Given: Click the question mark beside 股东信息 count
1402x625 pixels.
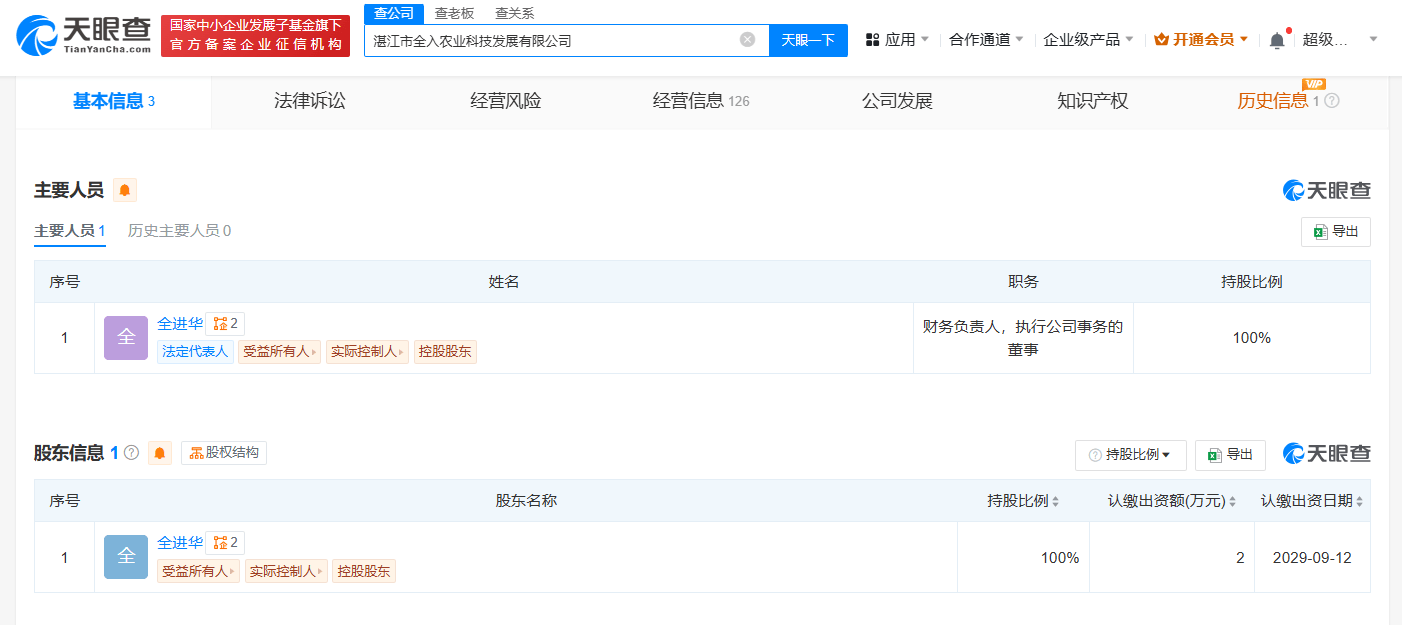Looking at the screenshot, I should pos(131,453).
